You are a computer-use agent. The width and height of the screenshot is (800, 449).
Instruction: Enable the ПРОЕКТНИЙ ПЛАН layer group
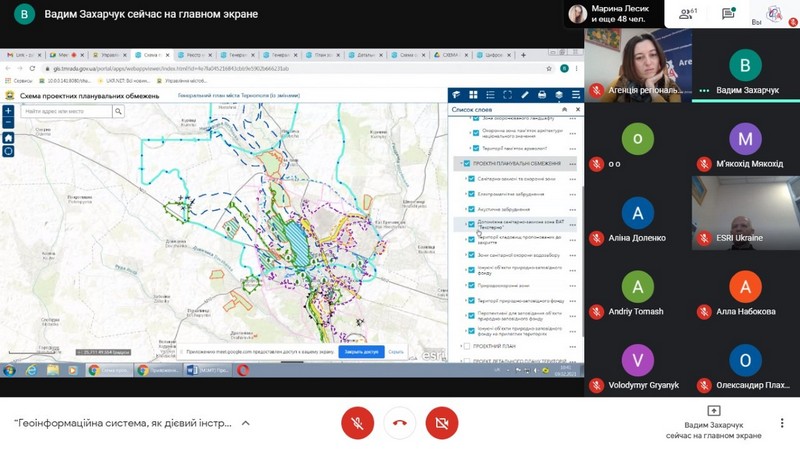point(467,346)
